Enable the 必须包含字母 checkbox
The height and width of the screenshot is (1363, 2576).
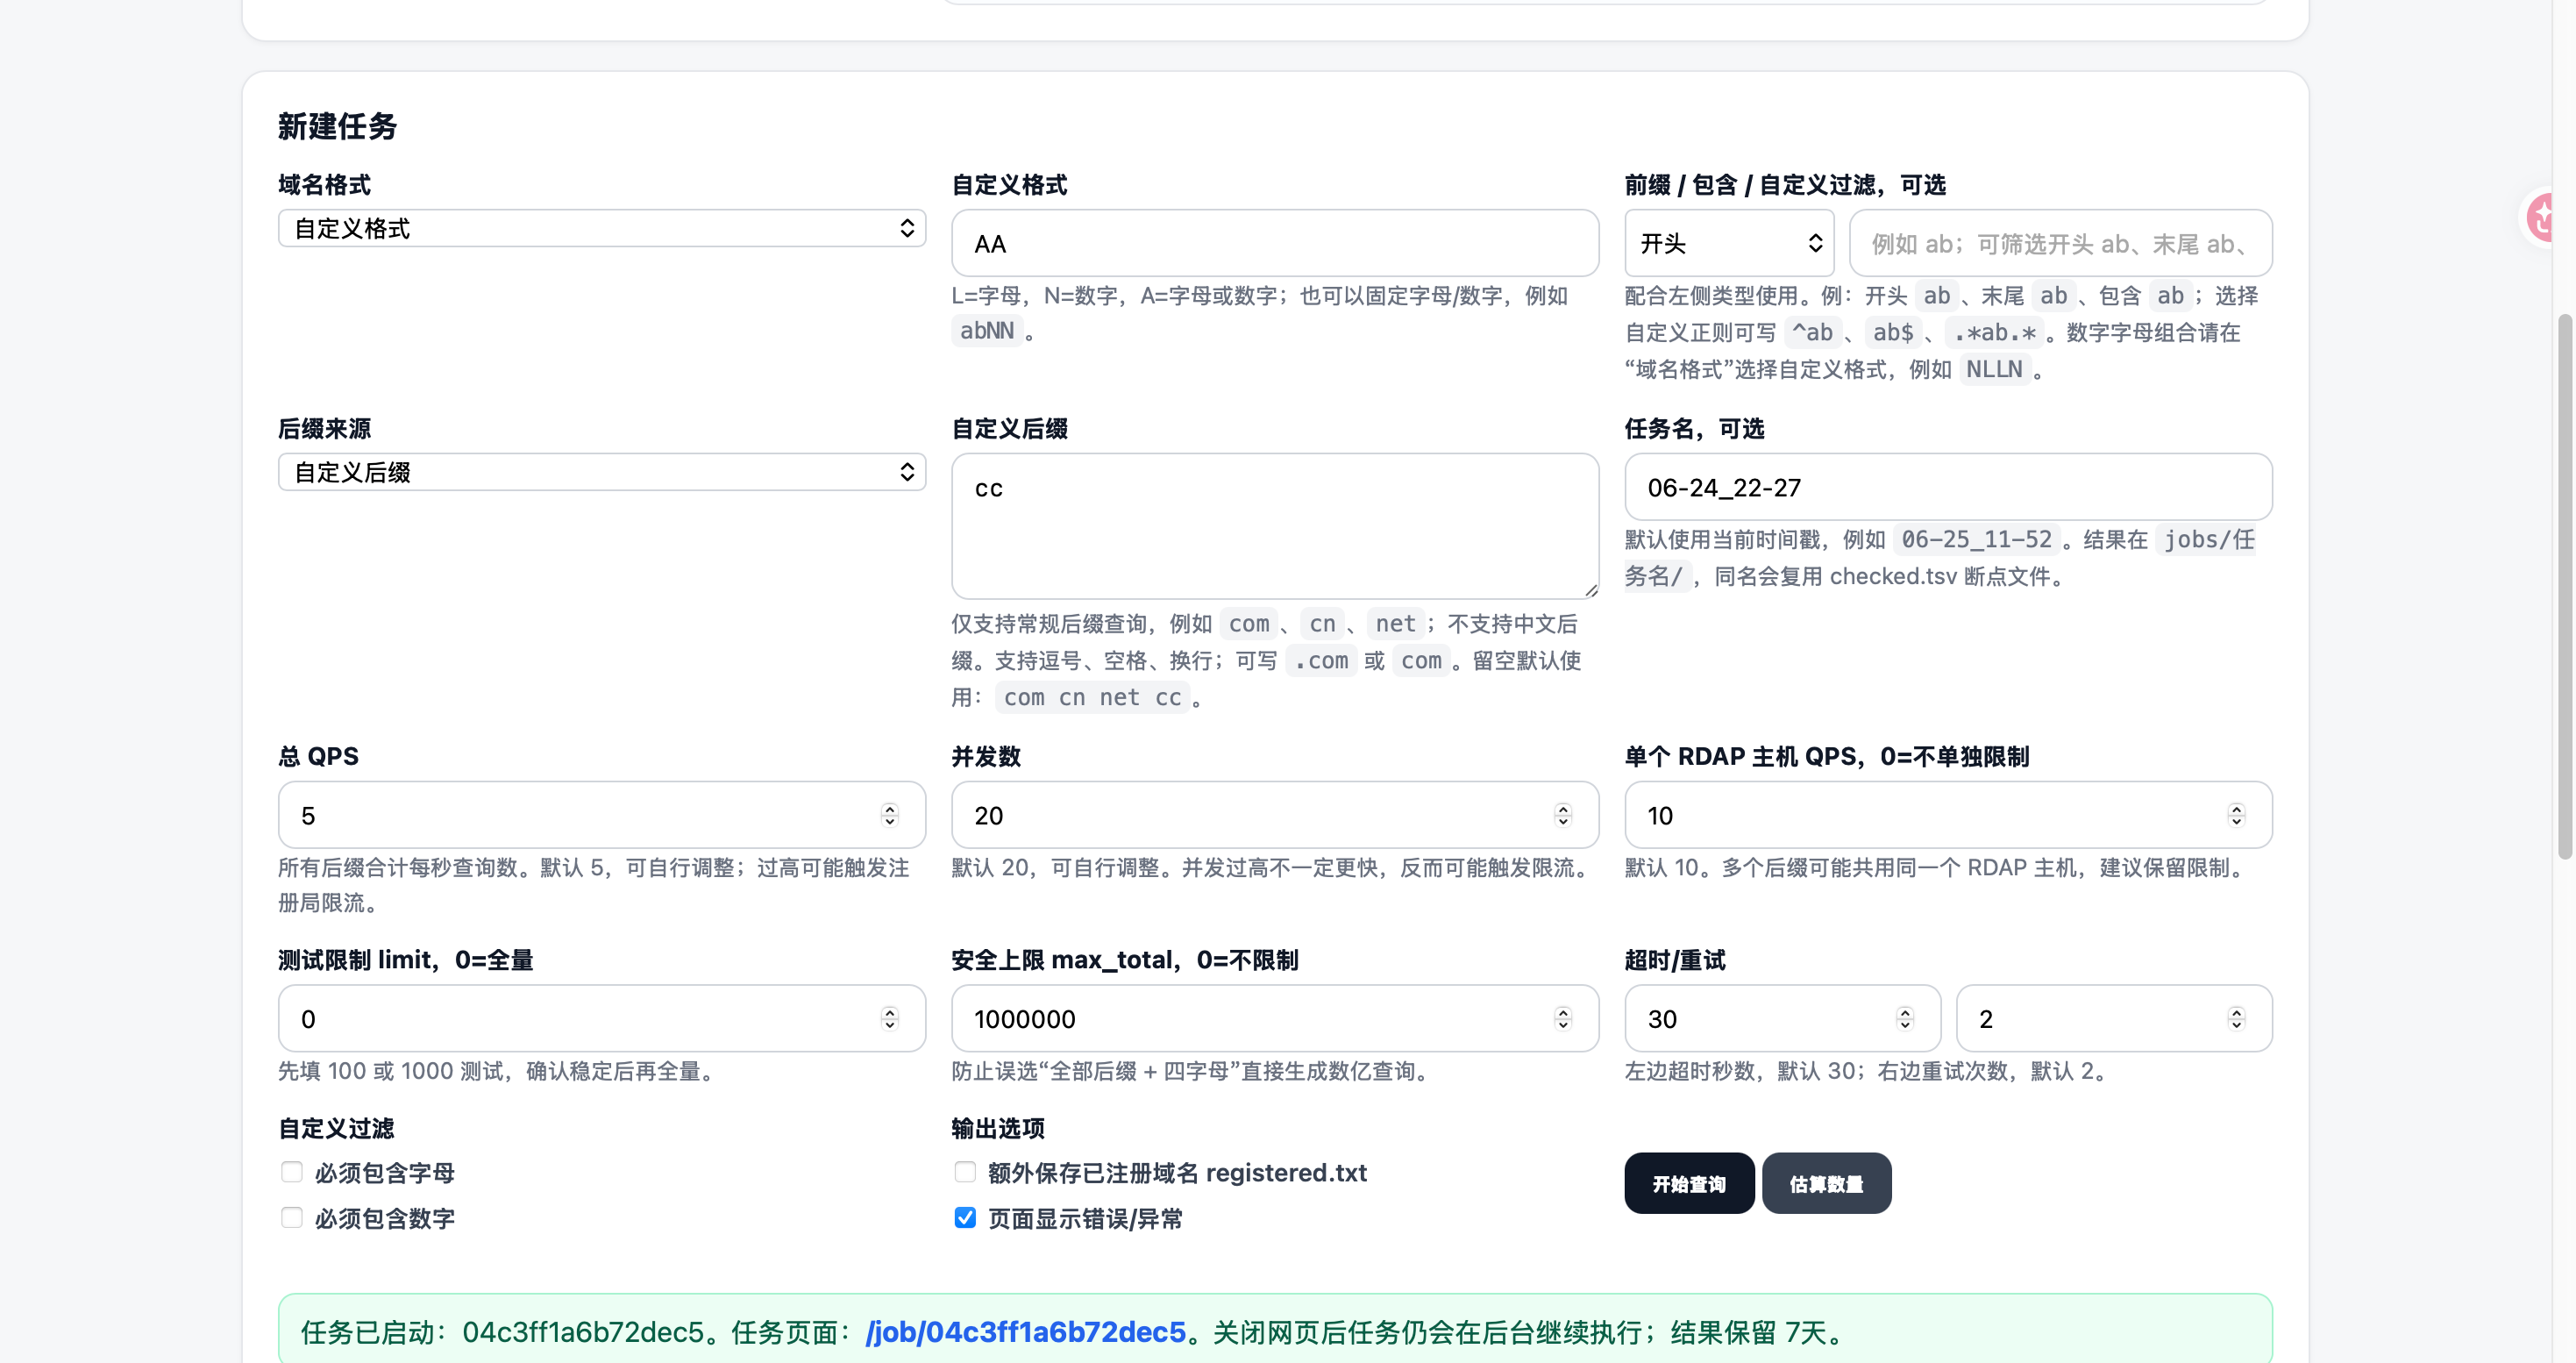pos(291,1172)
